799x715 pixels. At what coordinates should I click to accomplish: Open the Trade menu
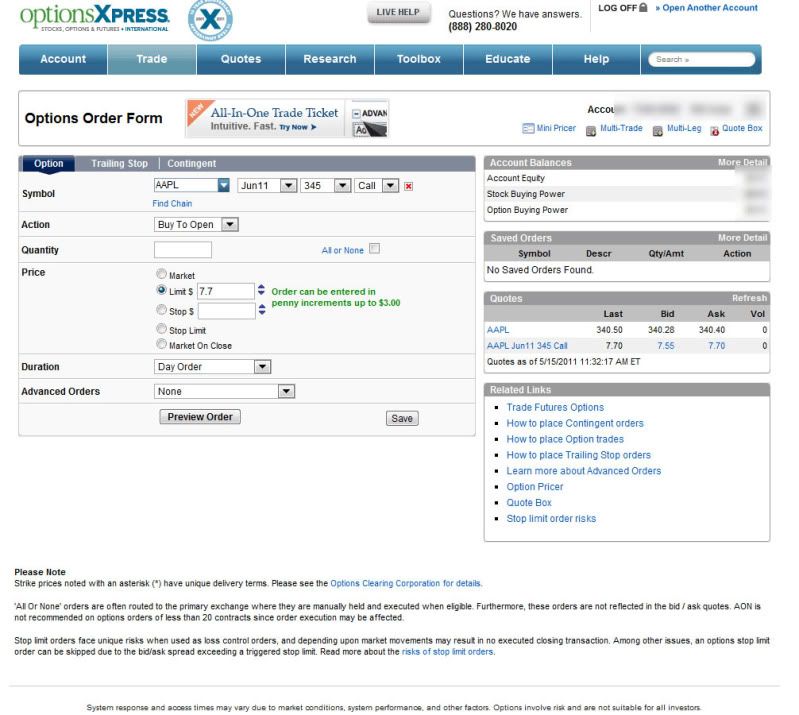tap(152, 59)
